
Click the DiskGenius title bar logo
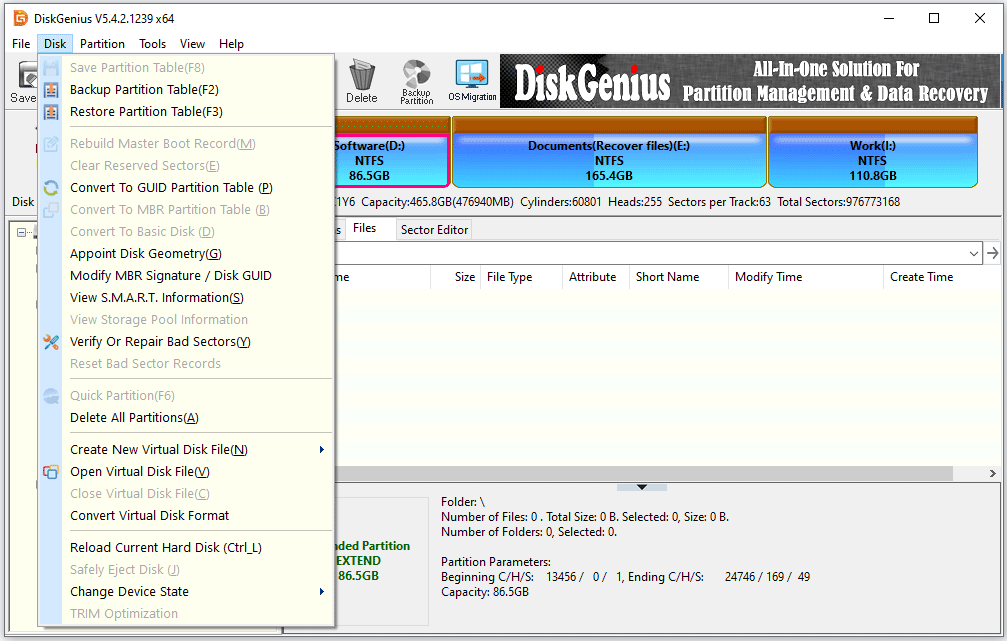(x=21, y=19)
